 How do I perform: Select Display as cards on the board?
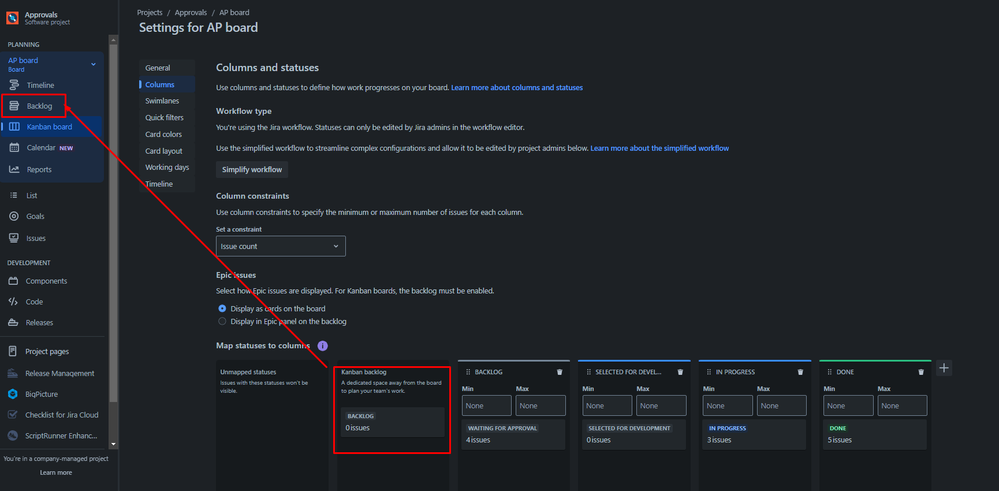pos(222,308)
